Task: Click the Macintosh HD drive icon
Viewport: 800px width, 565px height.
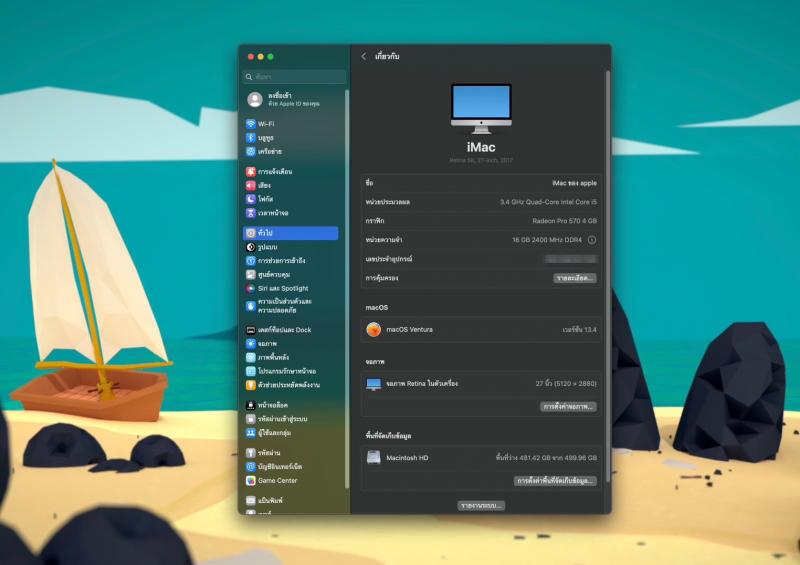Action: [x=373, y=457]
